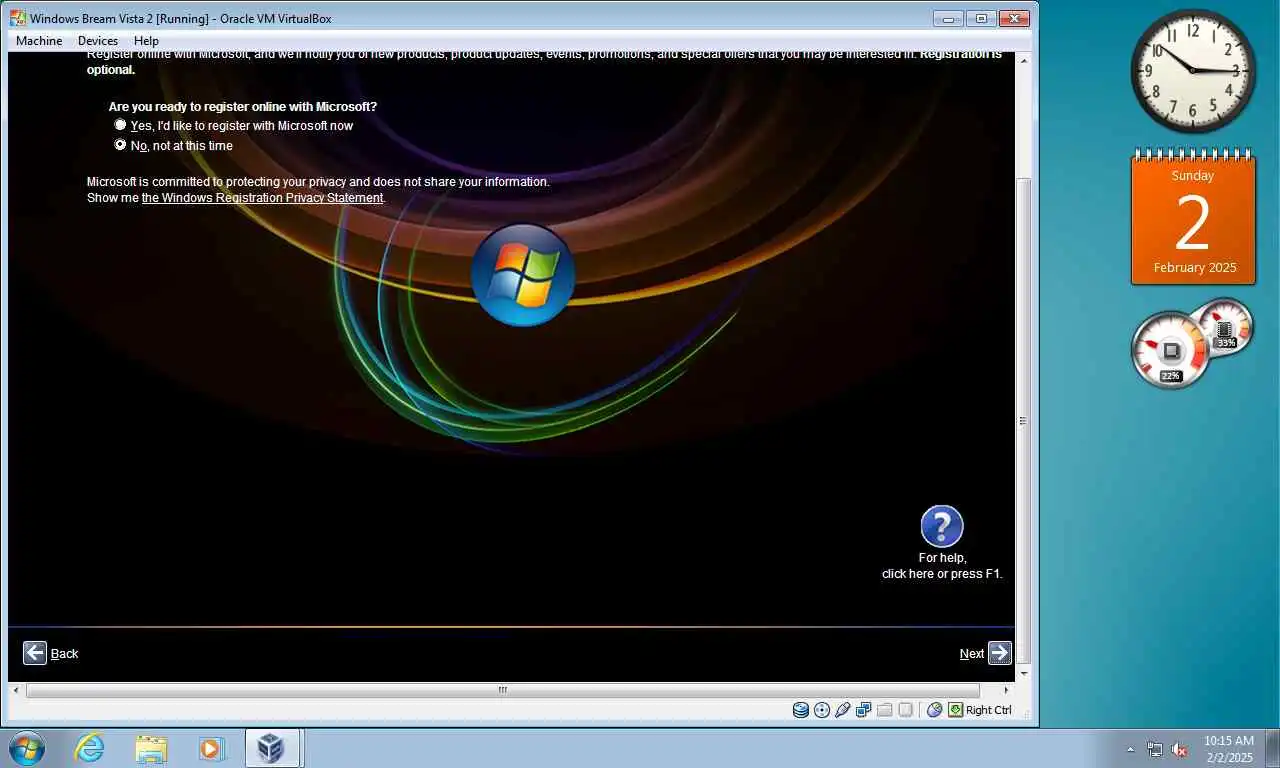Viewport: 1280px width, 768px height.
Task: Launch Internet Explorer from the taskbar
Action: coord(90,748)
